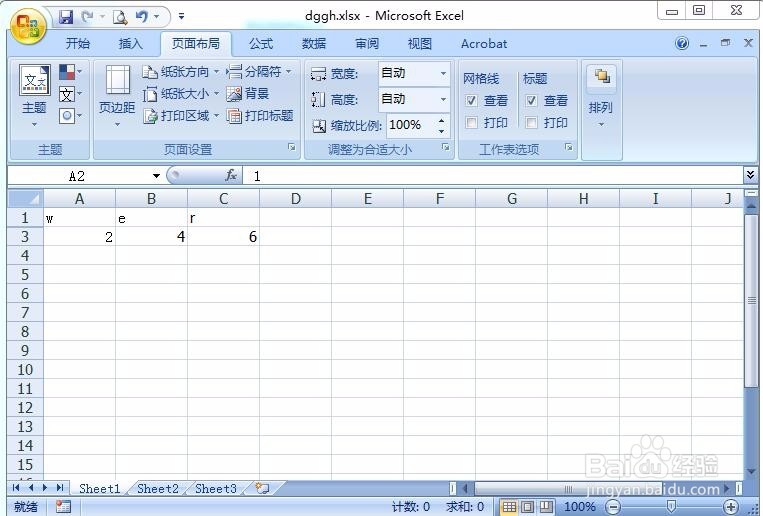763x516 pixels.
Task: Open theme Colors options
Action: [71, 72]
